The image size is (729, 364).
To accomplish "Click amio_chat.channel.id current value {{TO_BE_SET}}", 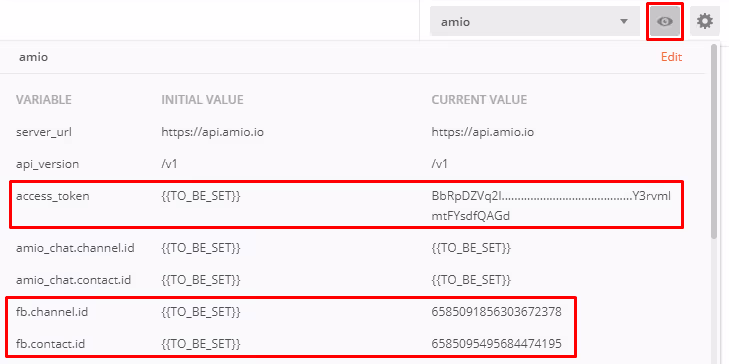I will 471,248.
